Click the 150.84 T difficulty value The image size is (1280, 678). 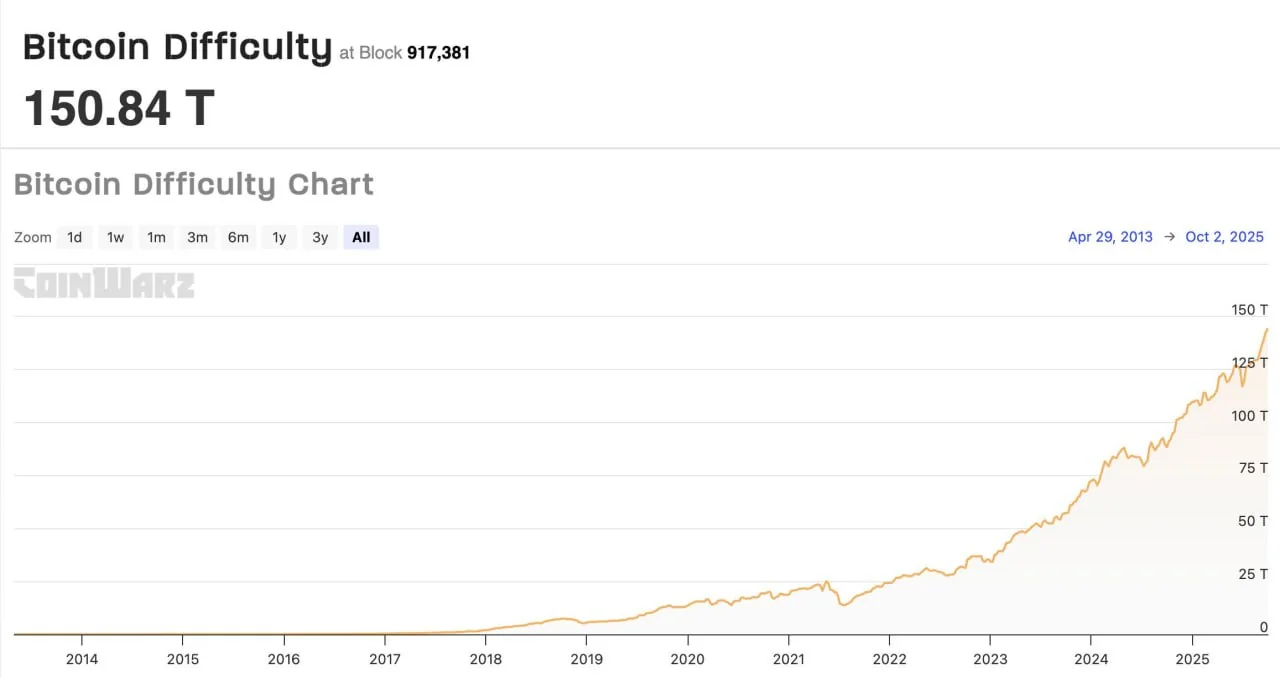pyautogui.click(x=119, y=108)
